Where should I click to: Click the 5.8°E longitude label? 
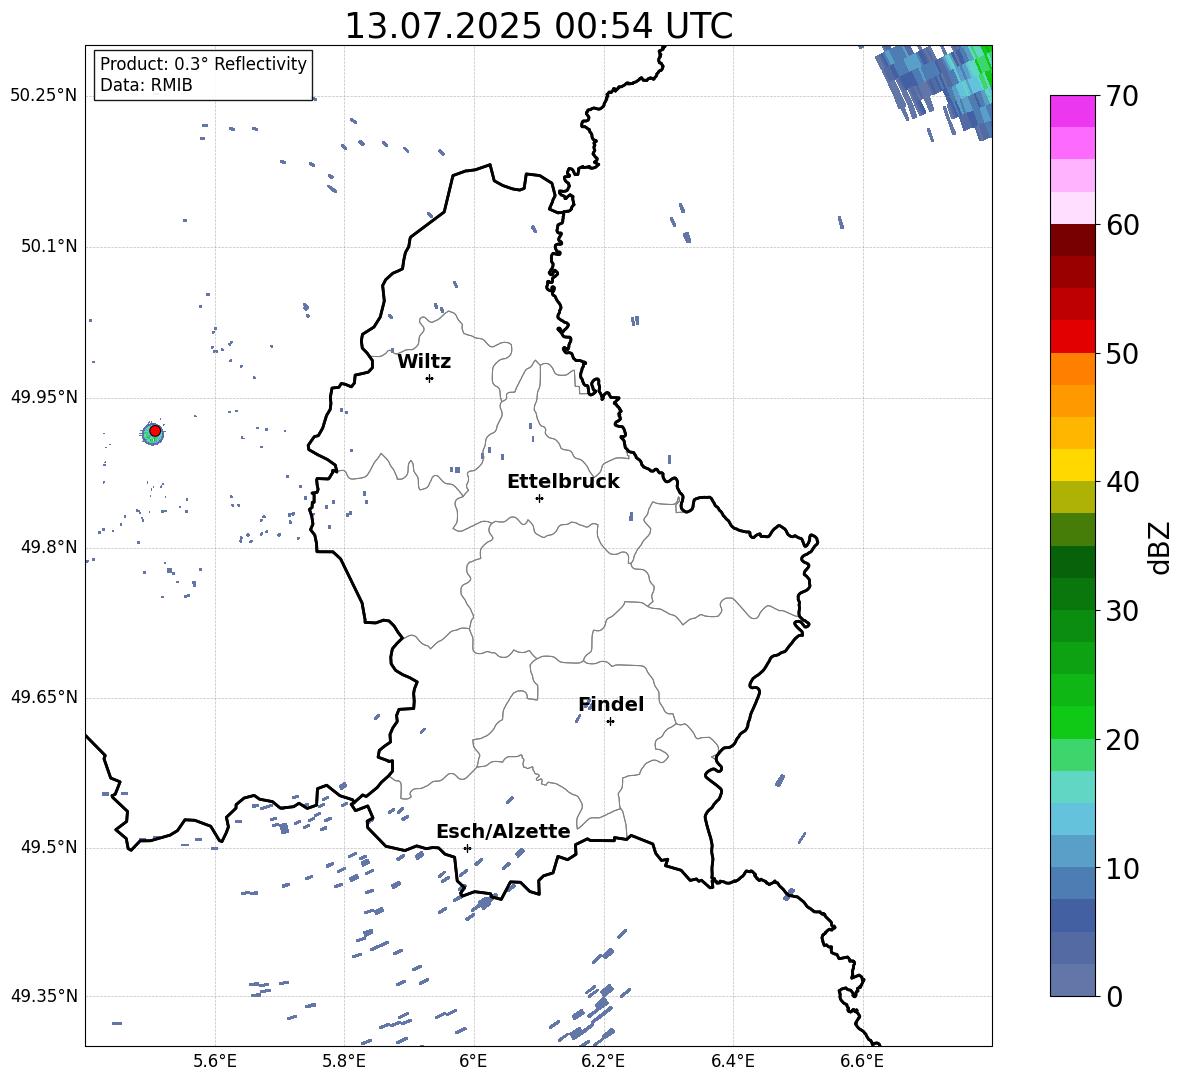coord(344,1061)
